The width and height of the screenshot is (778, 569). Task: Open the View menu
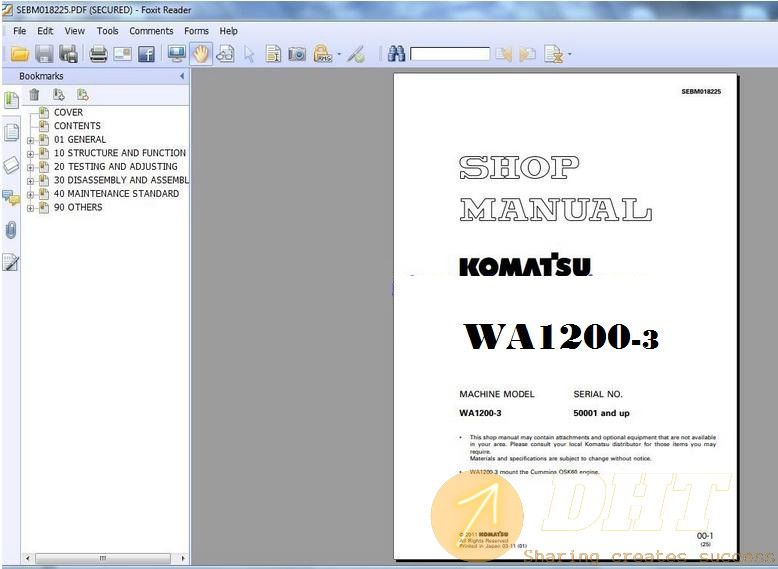pyautogui.click(x=74, y=31)
